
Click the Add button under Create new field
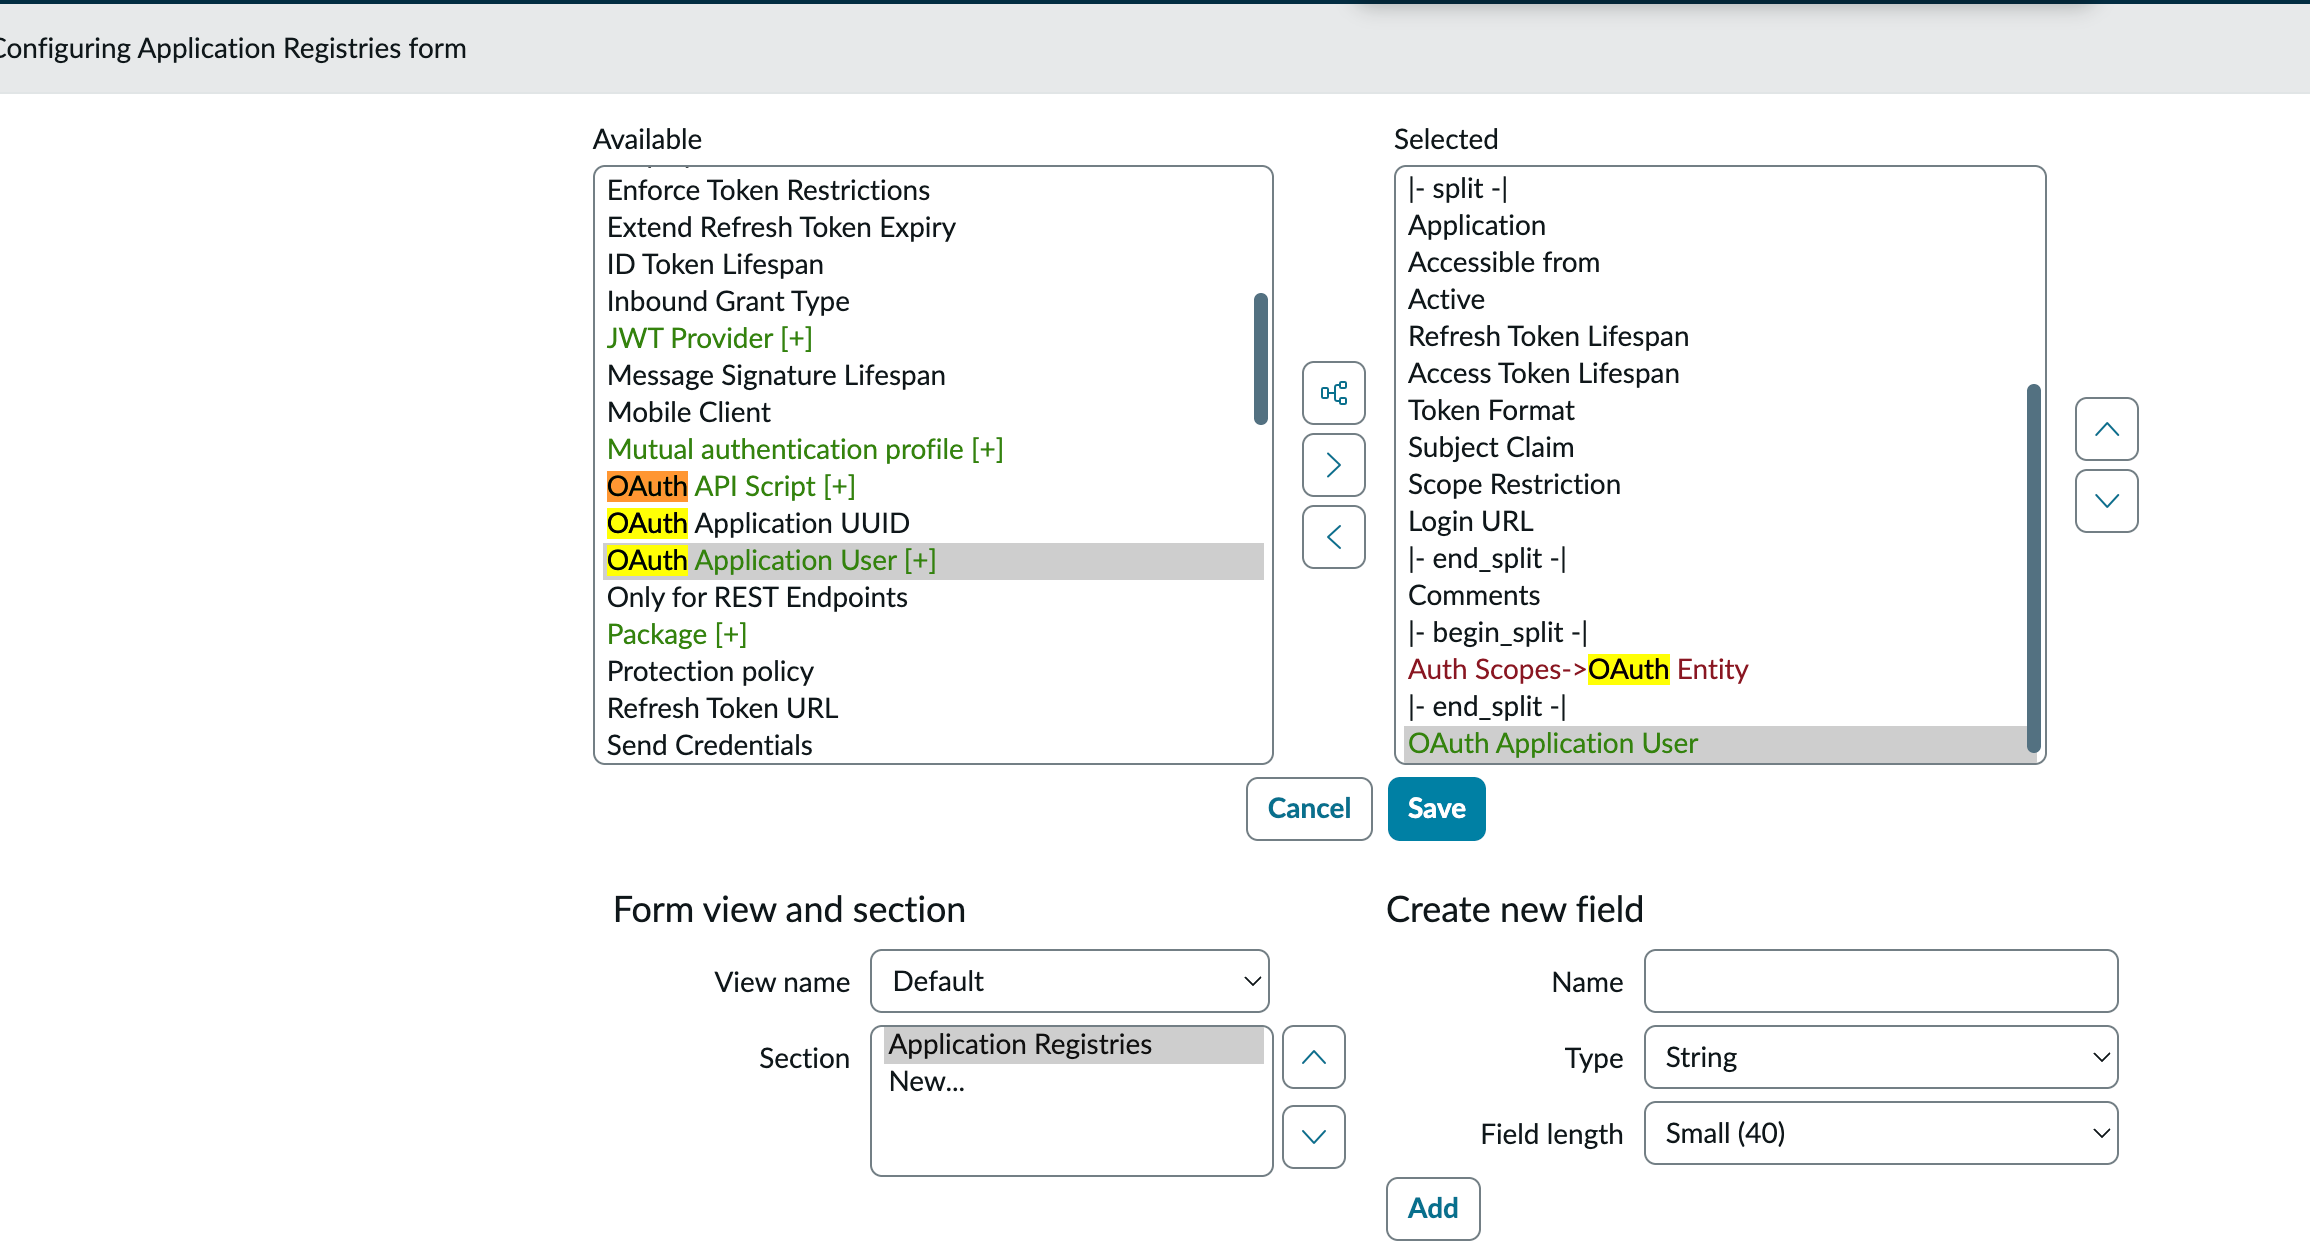click(x=1433, y=1209)
